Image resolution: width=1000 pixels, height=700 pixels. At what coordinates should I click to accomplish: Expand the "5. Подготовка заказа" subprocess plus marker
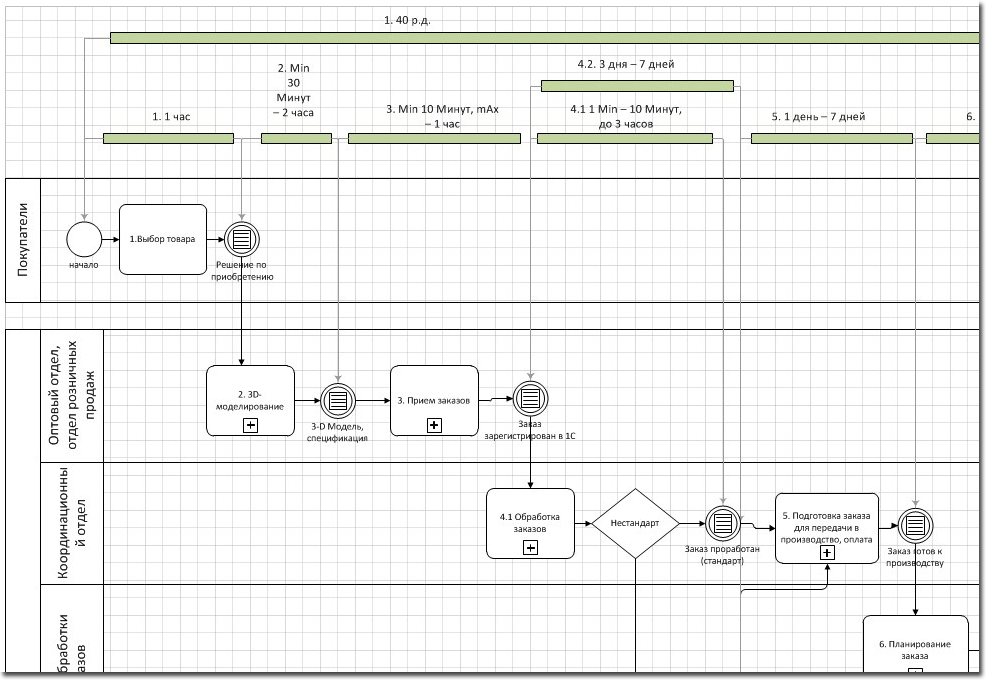[x=827, y=552]
